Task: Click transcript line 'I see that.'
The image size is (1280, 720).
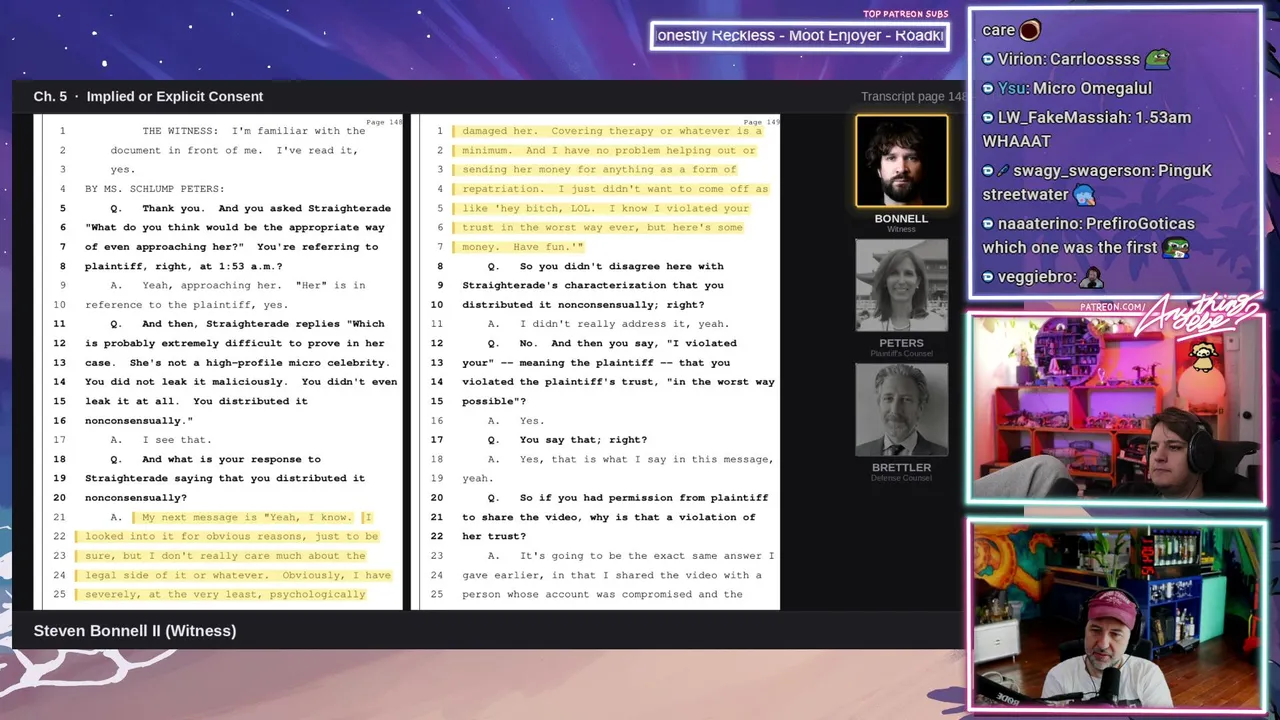Action: point(176,440)
